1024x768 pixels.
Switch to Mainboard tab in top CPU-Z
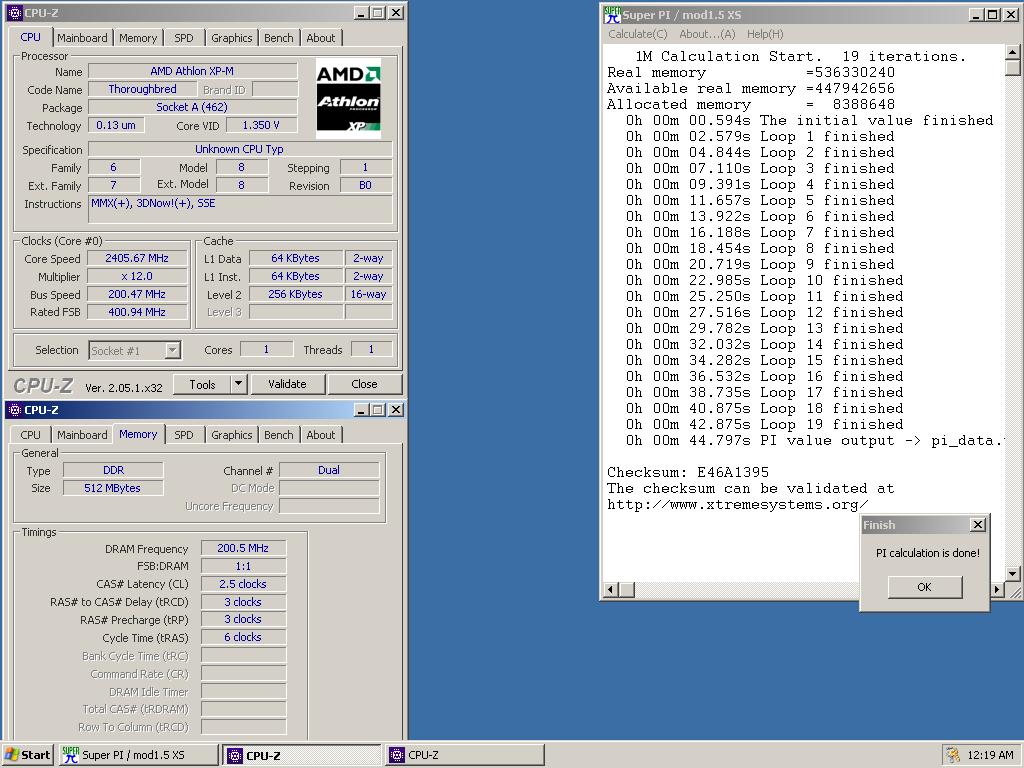point(82,38)
